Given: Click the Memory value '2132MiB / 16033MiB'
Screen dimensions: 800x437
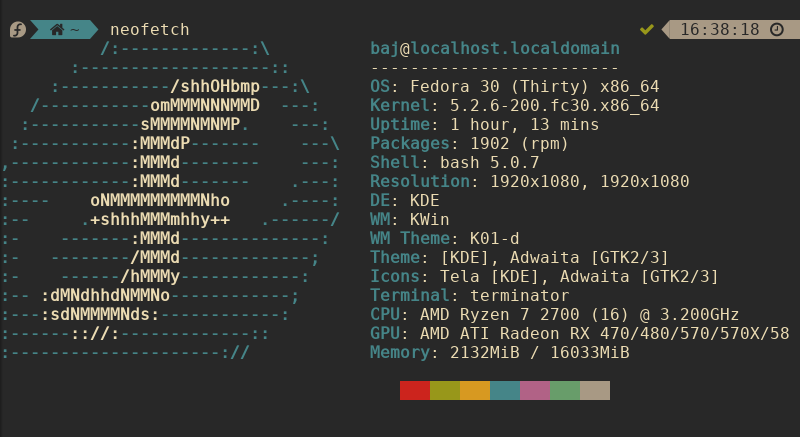Looking at the screenshot, I should [x=540, y=353].
